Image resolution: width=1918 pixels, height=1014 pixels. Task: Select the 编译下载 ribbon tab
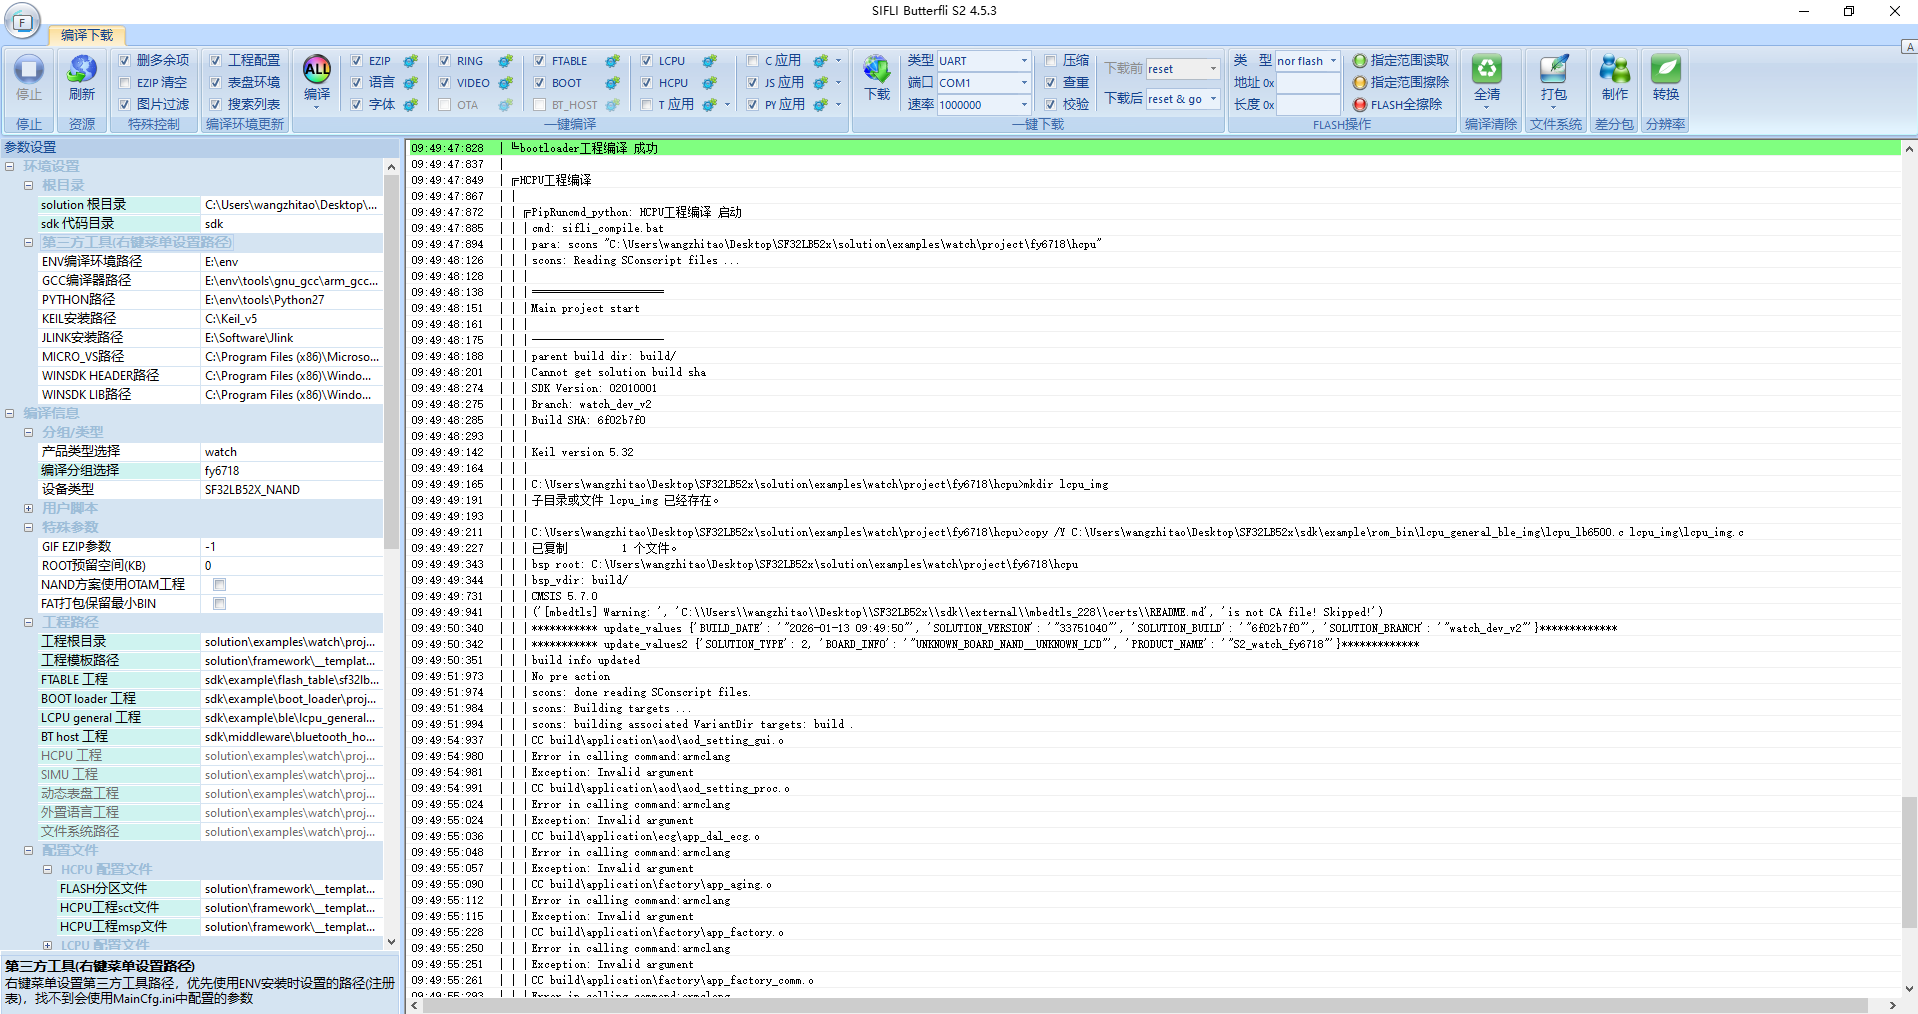[87, 35]
